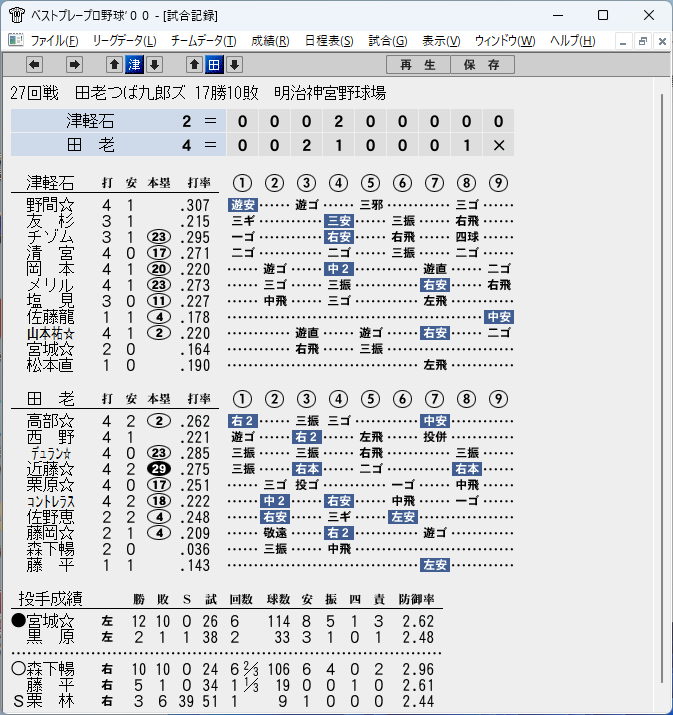Click the 再生 replay button
673x715 pixels.
click(x=418, y=65)
